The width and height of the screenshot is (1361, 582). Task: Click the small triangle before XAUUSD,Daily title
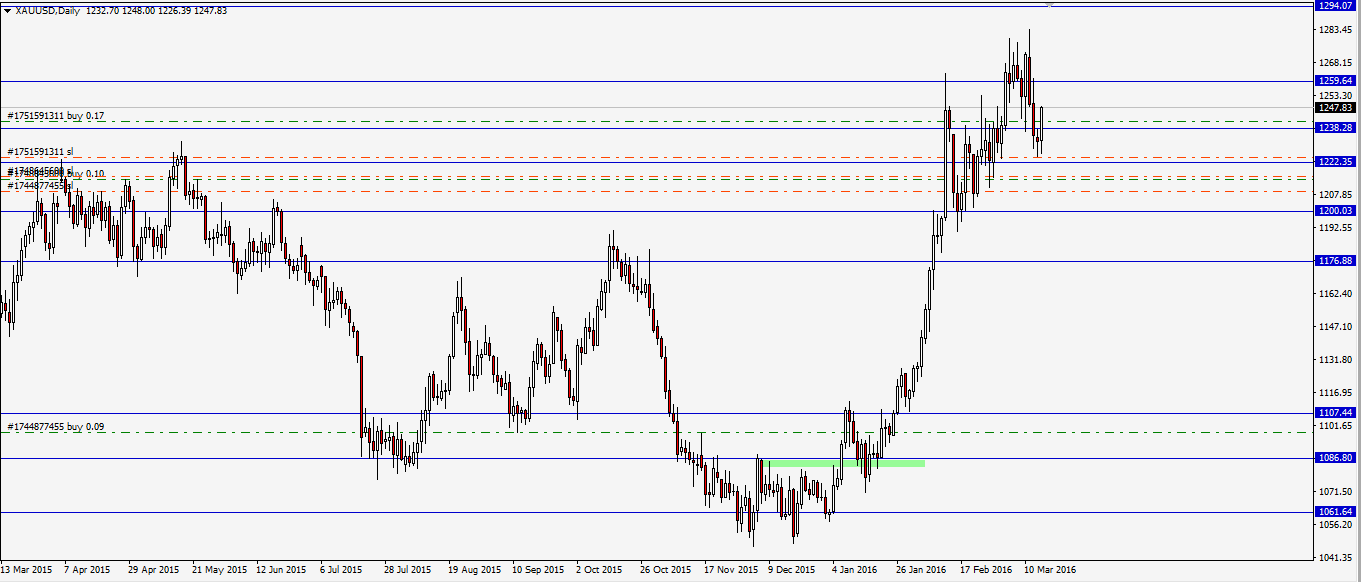tap(8, 10)
